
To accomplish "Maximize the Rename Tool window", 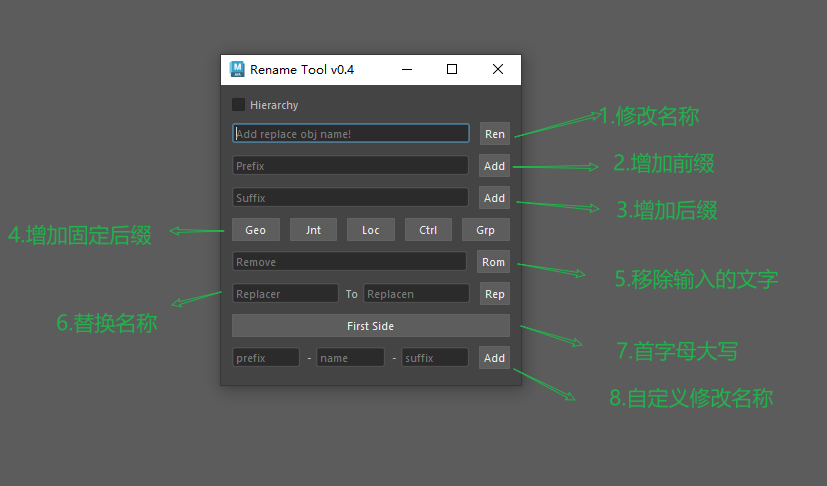I will point(452,69).
